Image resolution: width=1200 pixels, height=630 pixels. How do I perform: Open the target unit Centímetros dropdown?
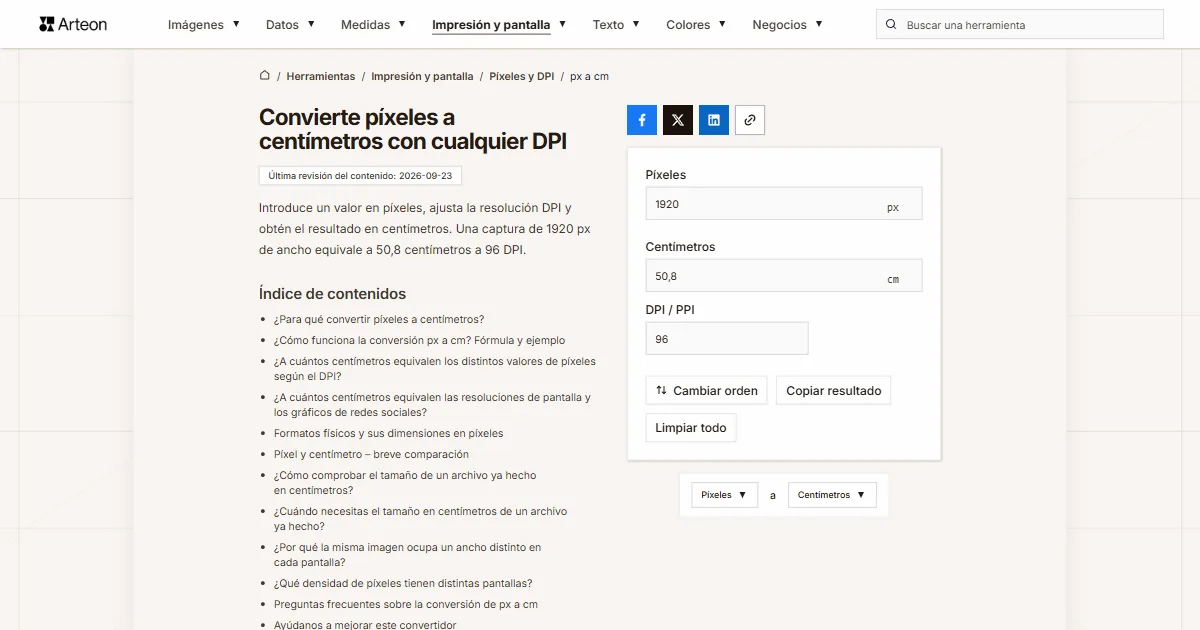pyautogui.click(x=832, y=495)
